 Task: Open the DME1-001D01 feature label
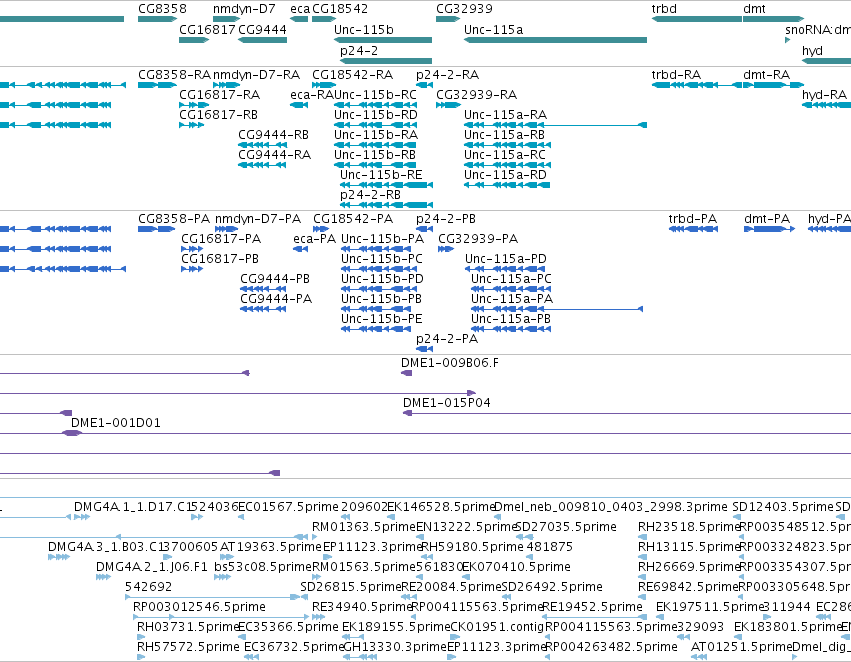[116, 423]
